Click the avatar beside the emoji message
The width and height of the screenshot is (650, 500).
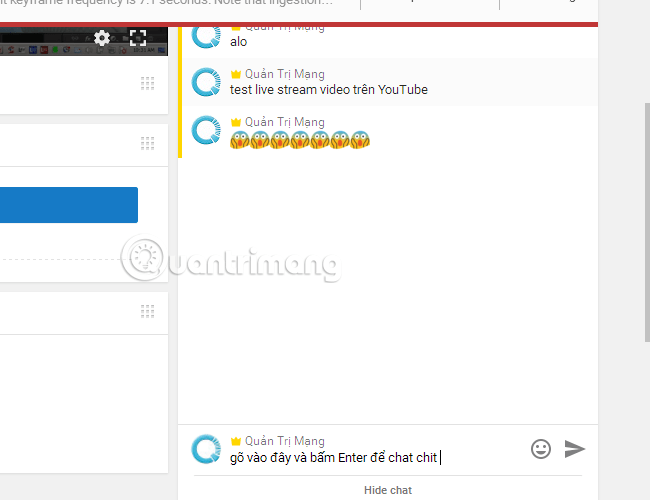point(206,130)
